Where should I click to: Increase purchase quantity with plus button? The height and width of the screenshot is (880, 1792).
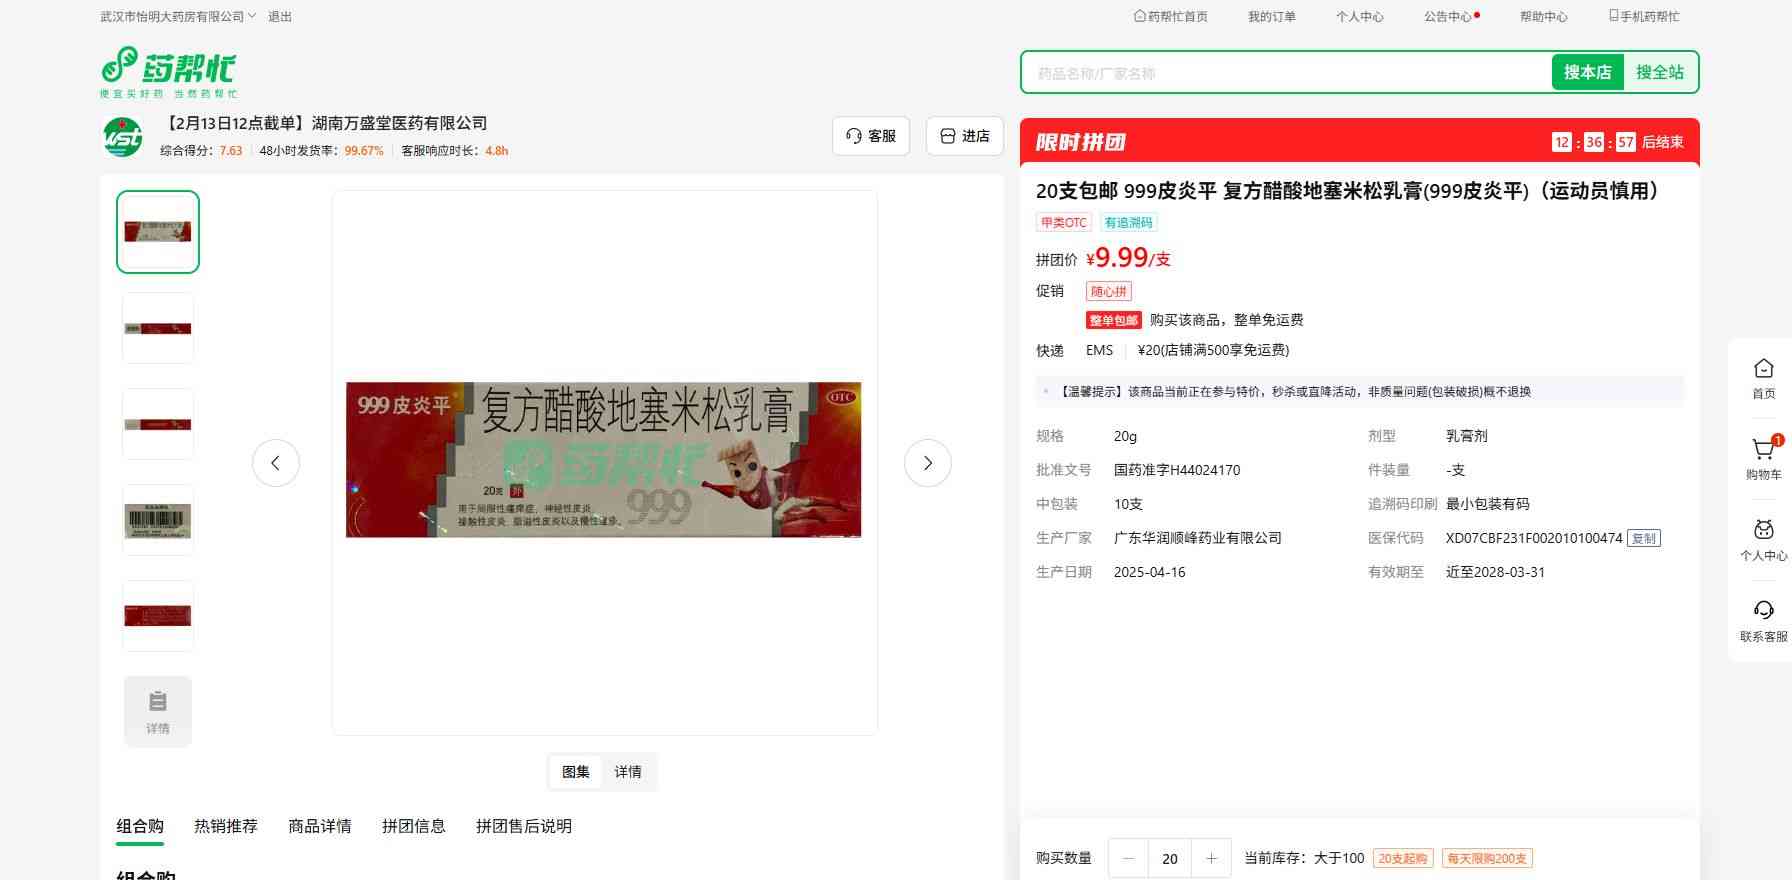tap(1211, 858)
